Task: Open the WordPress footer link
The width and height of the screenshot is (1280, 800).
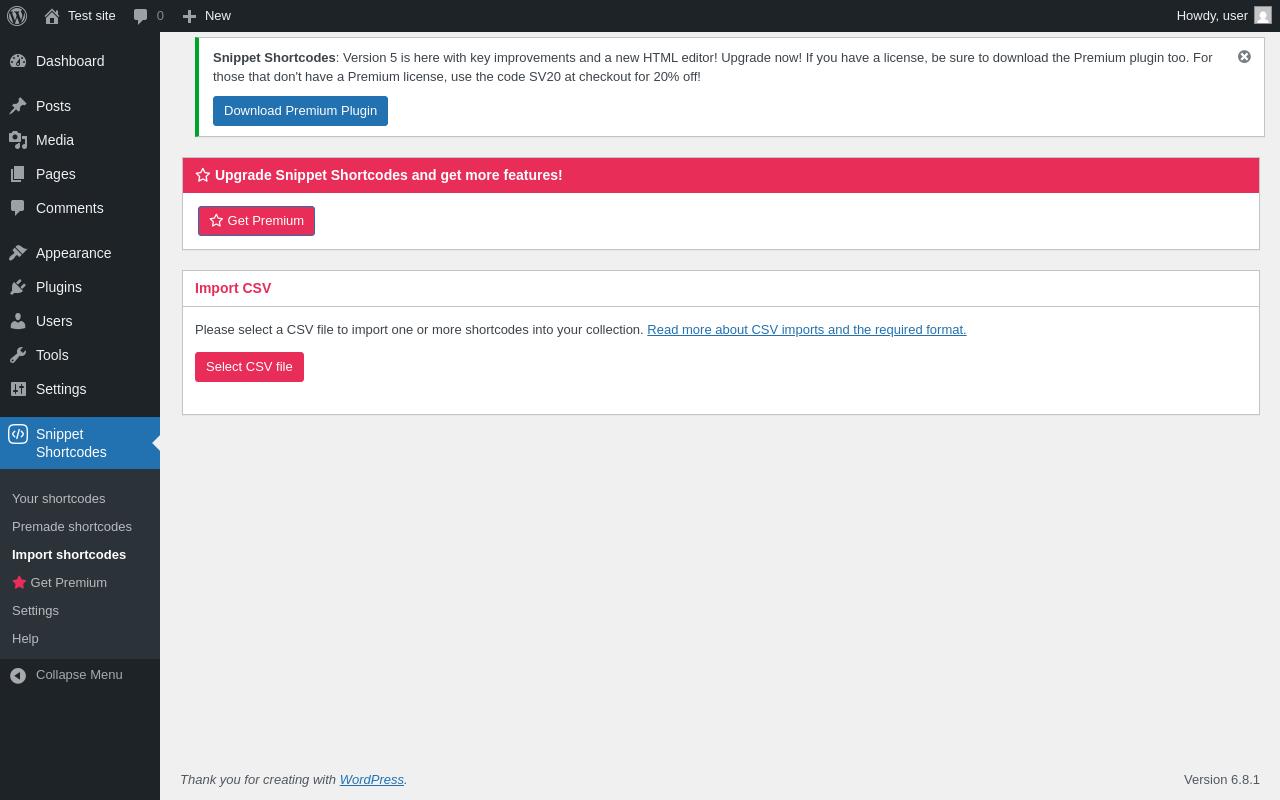Action: 372,780
